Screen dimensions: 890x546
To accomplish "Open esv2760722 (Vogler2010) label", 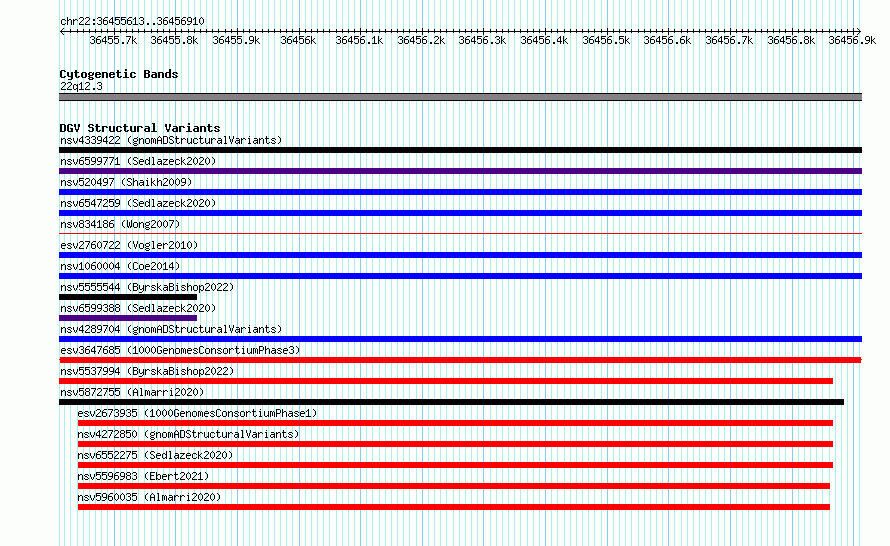I will pos(129,245).
